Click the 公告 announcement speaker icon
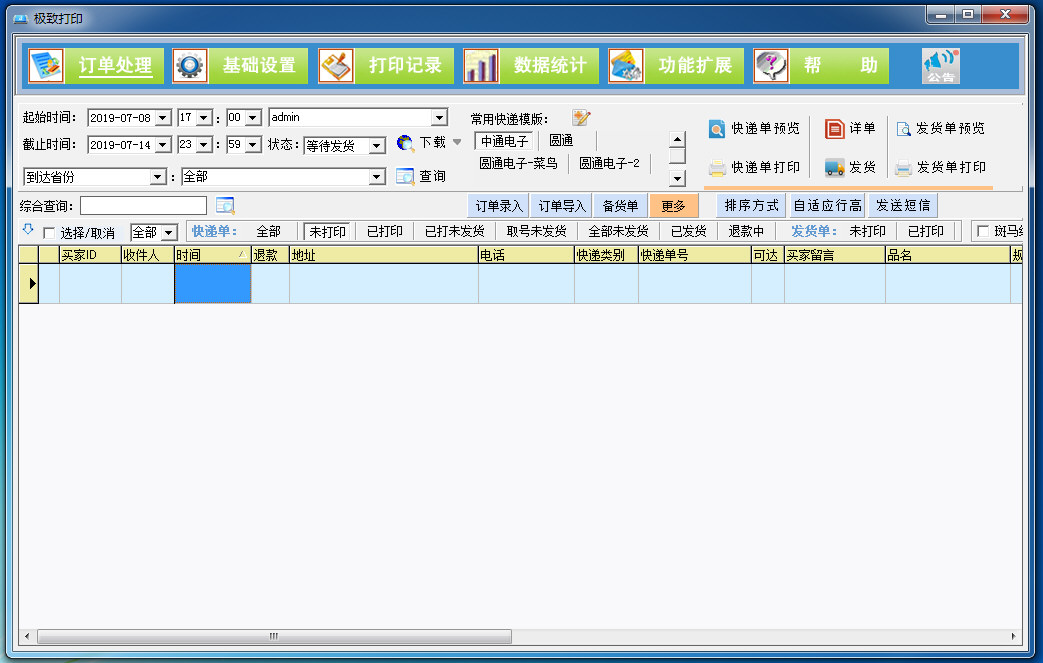The image size is (1043, 663). click(x=939, y=65)
